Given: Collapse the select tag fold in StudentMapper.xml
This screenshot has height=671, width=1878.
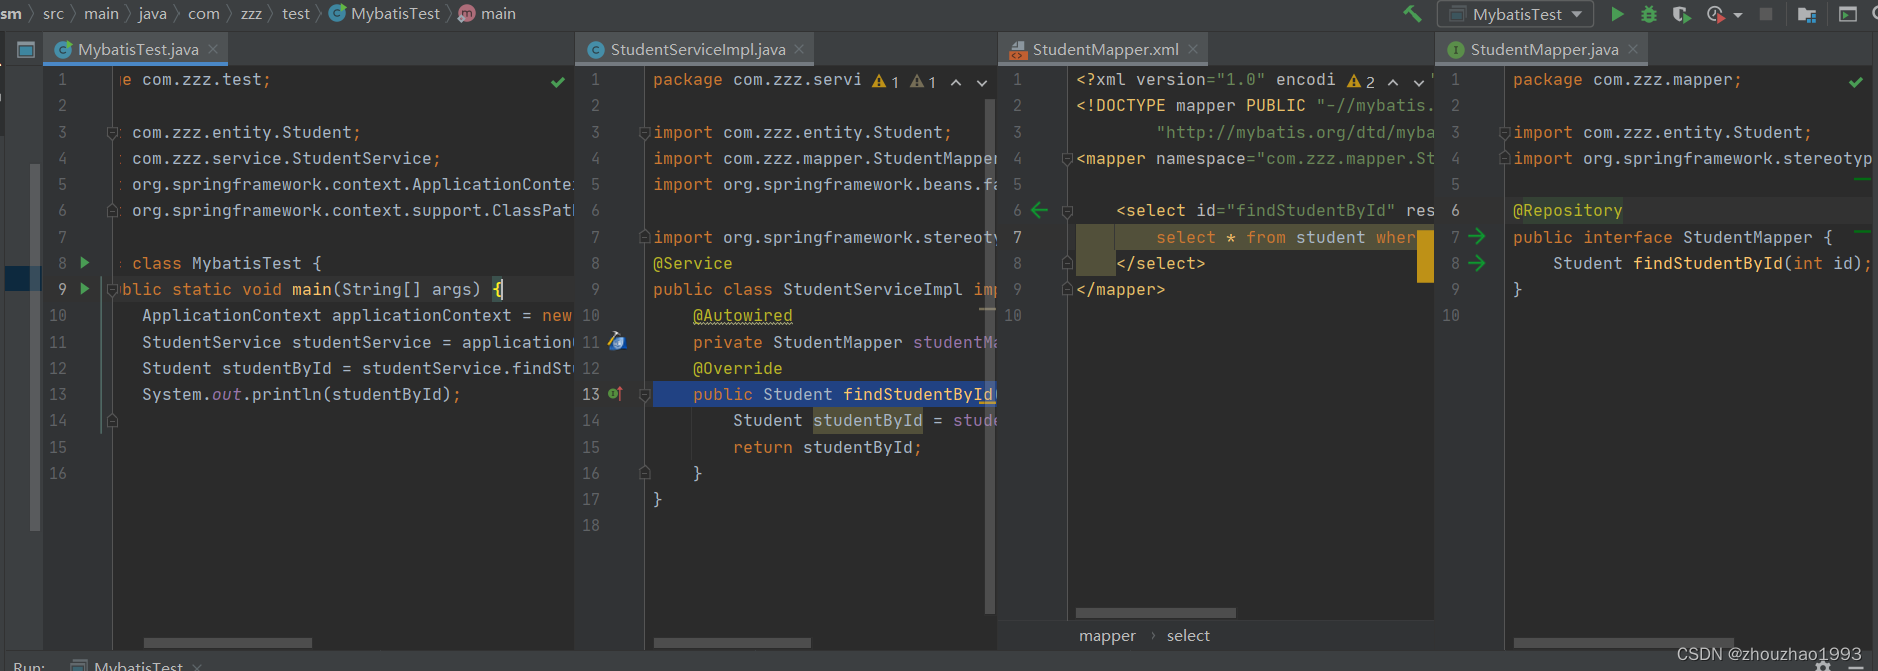Looking at the screenshot, I should 1067,211.
